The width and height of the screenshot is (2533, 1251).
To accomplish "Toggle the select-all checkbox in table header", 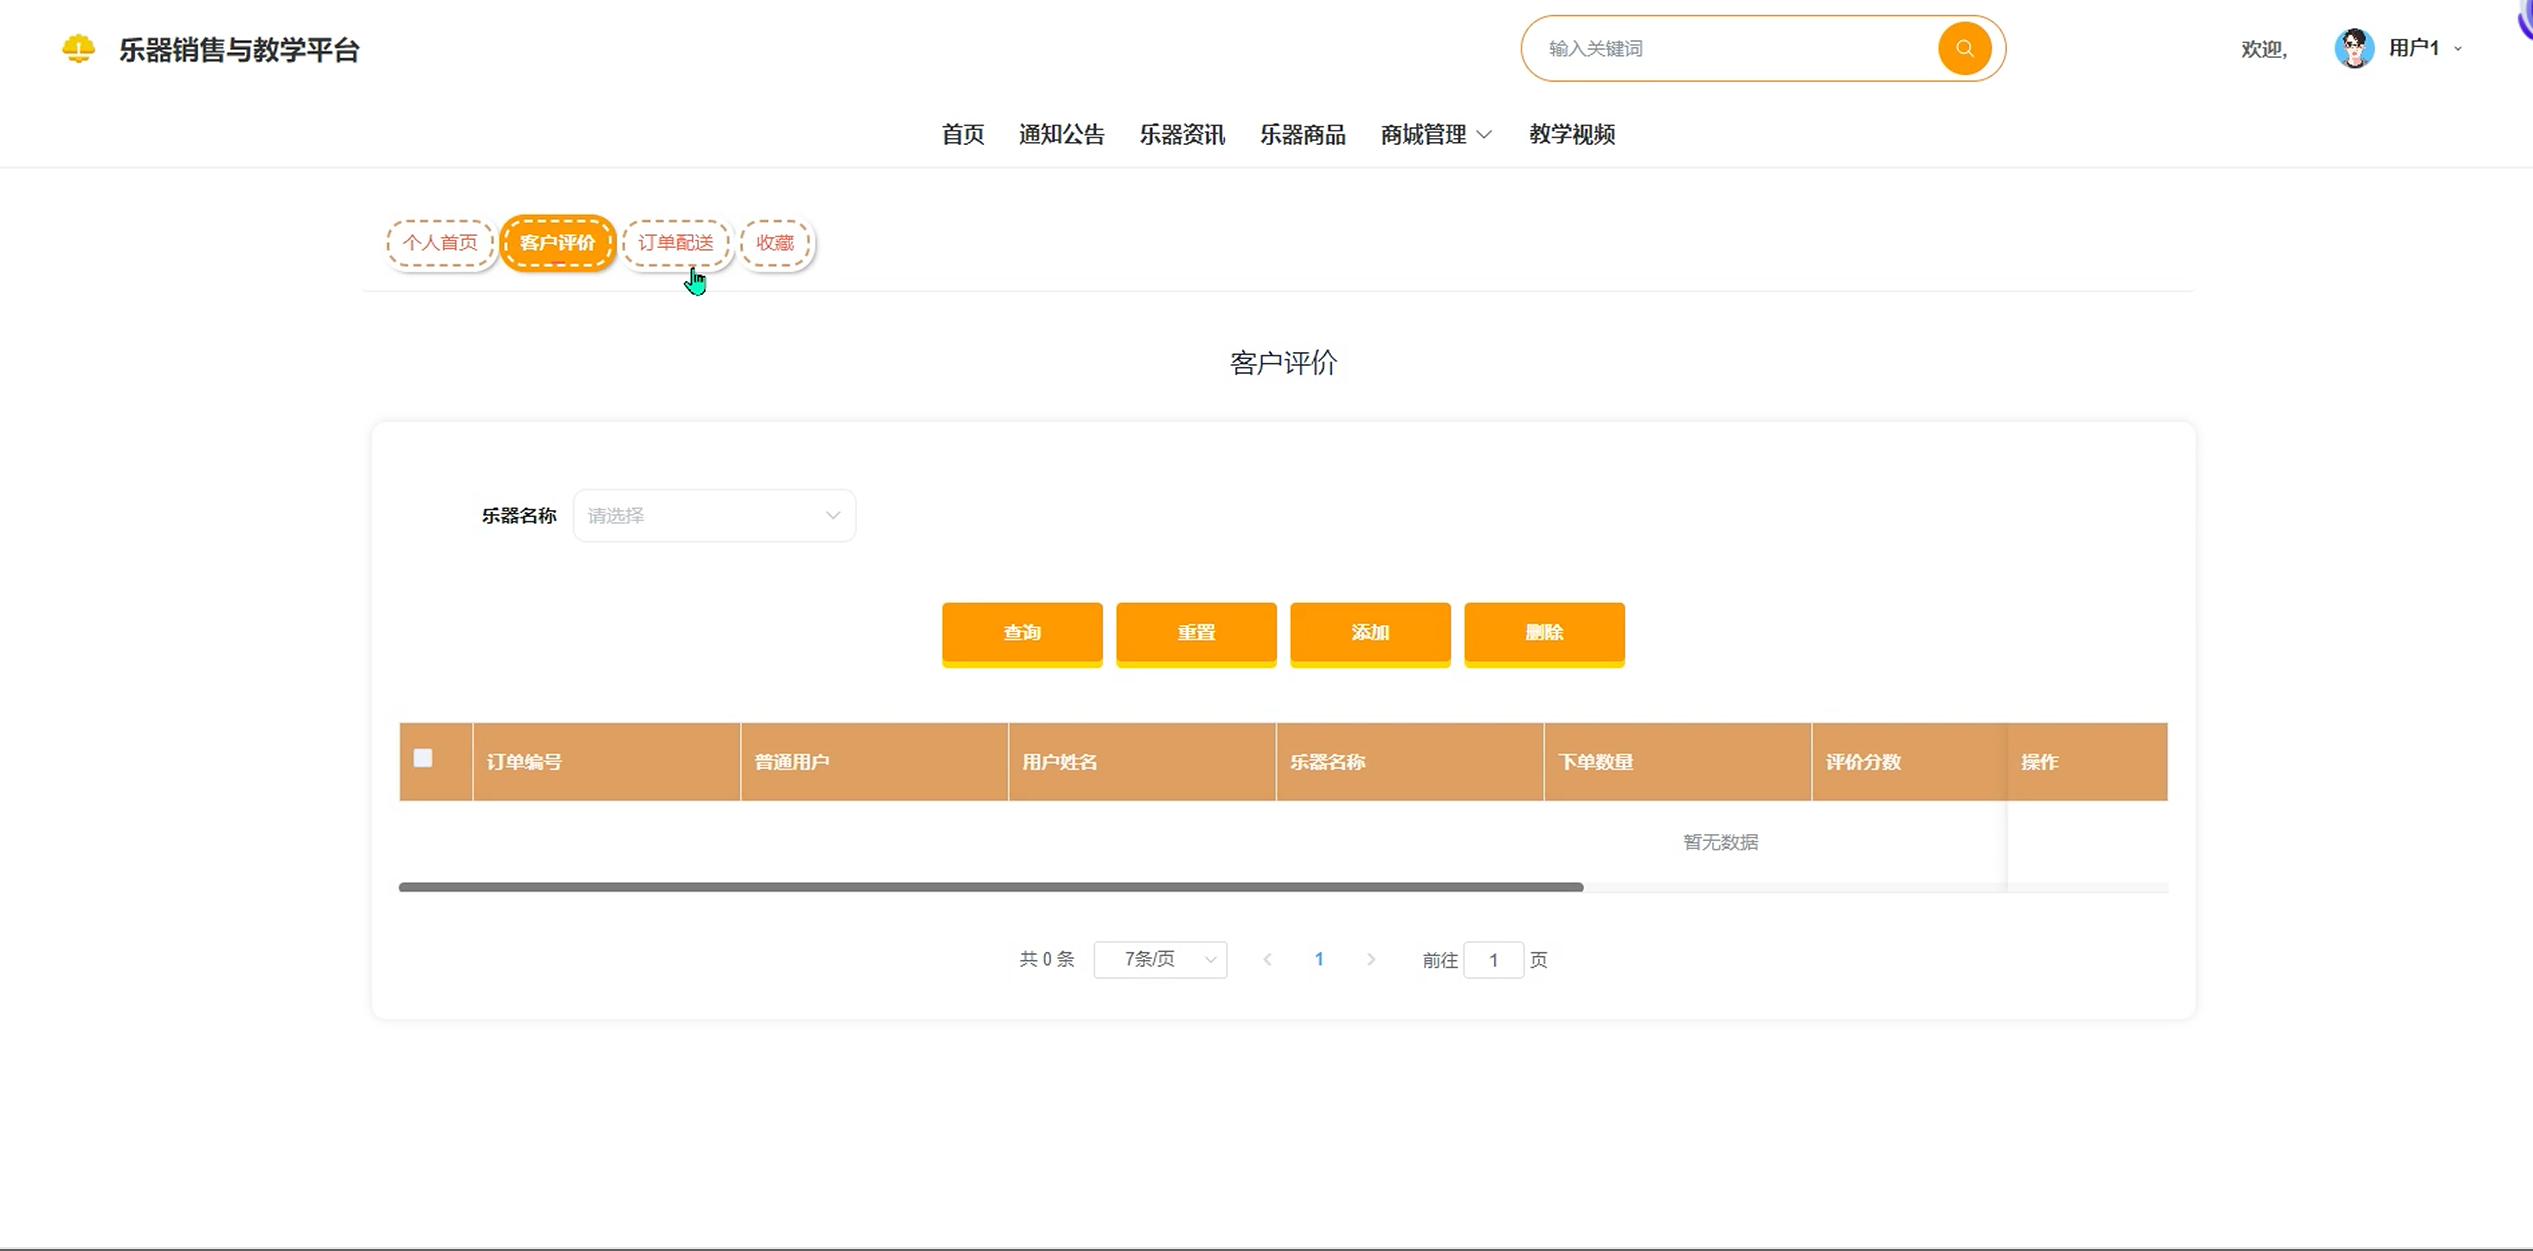I will click(x=423, y=758).
